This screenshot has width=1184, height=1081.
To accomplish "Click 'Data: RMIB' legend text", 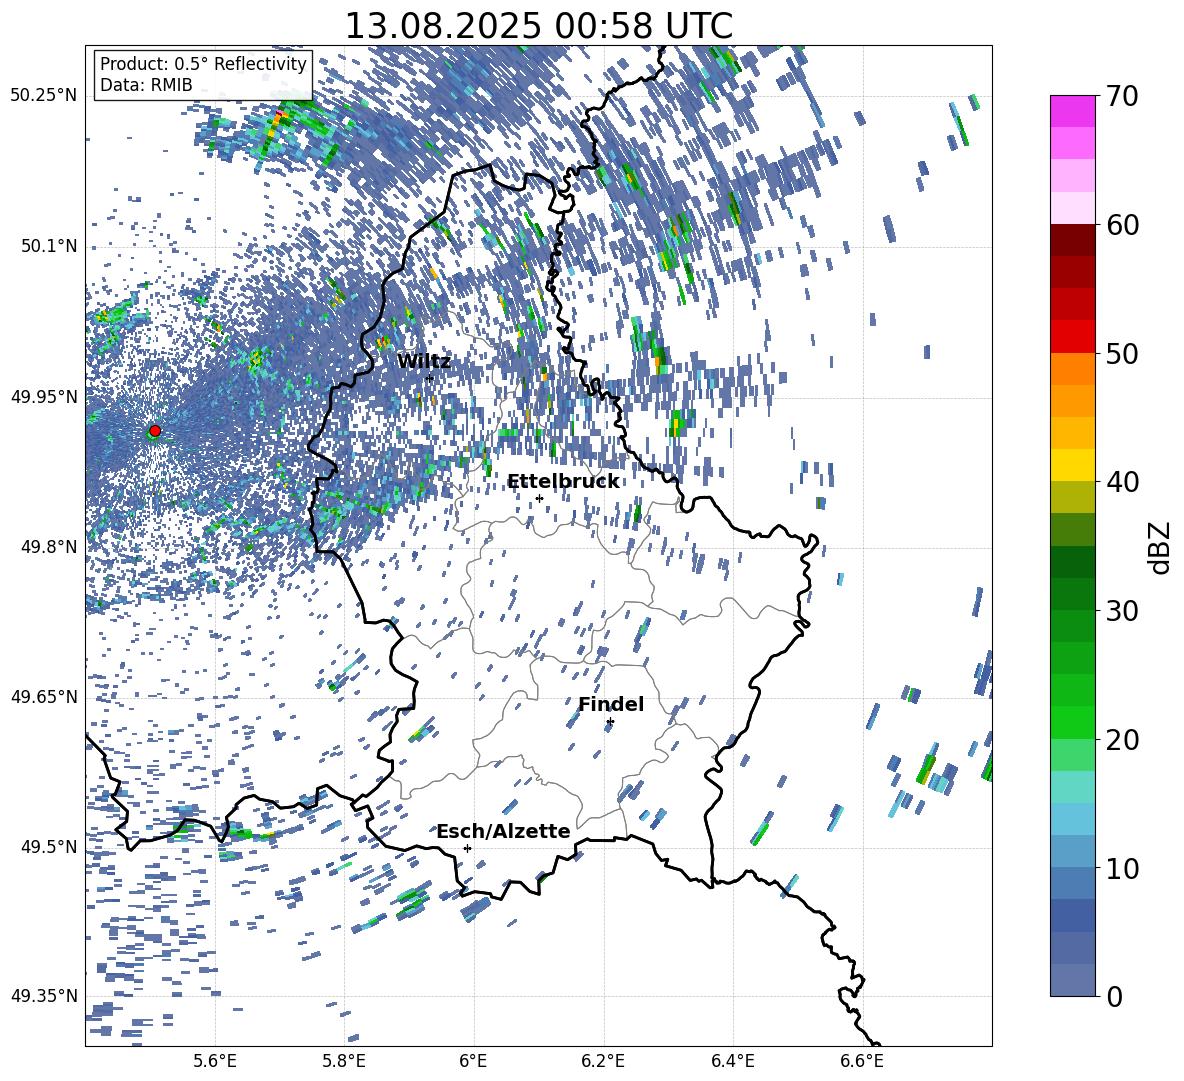I will pos(146,85).
